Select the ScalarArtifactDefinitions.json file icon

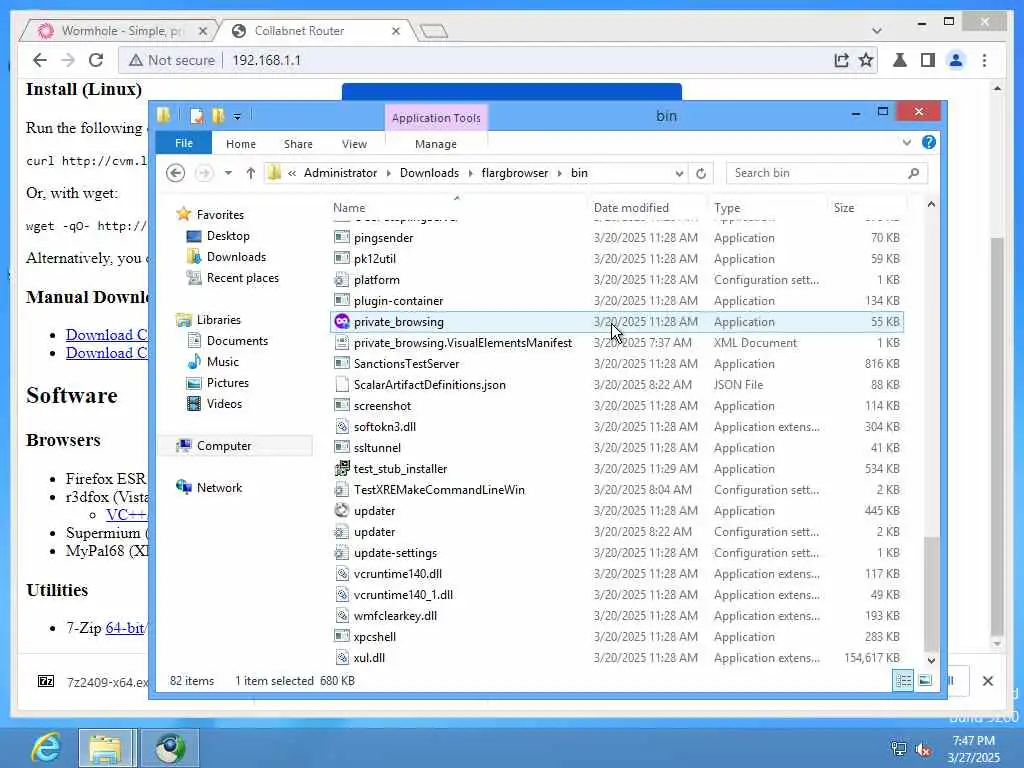click(342, 385)
